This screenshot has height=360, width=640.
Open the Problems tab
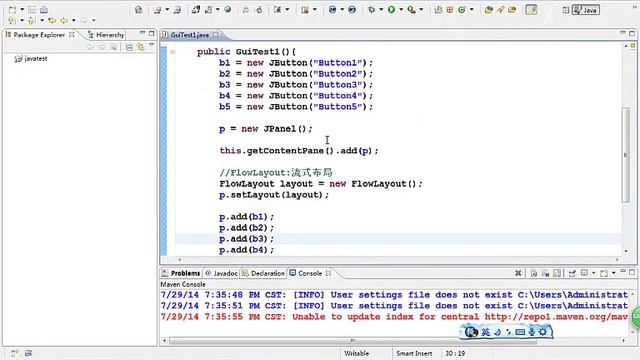click(181, 273)
